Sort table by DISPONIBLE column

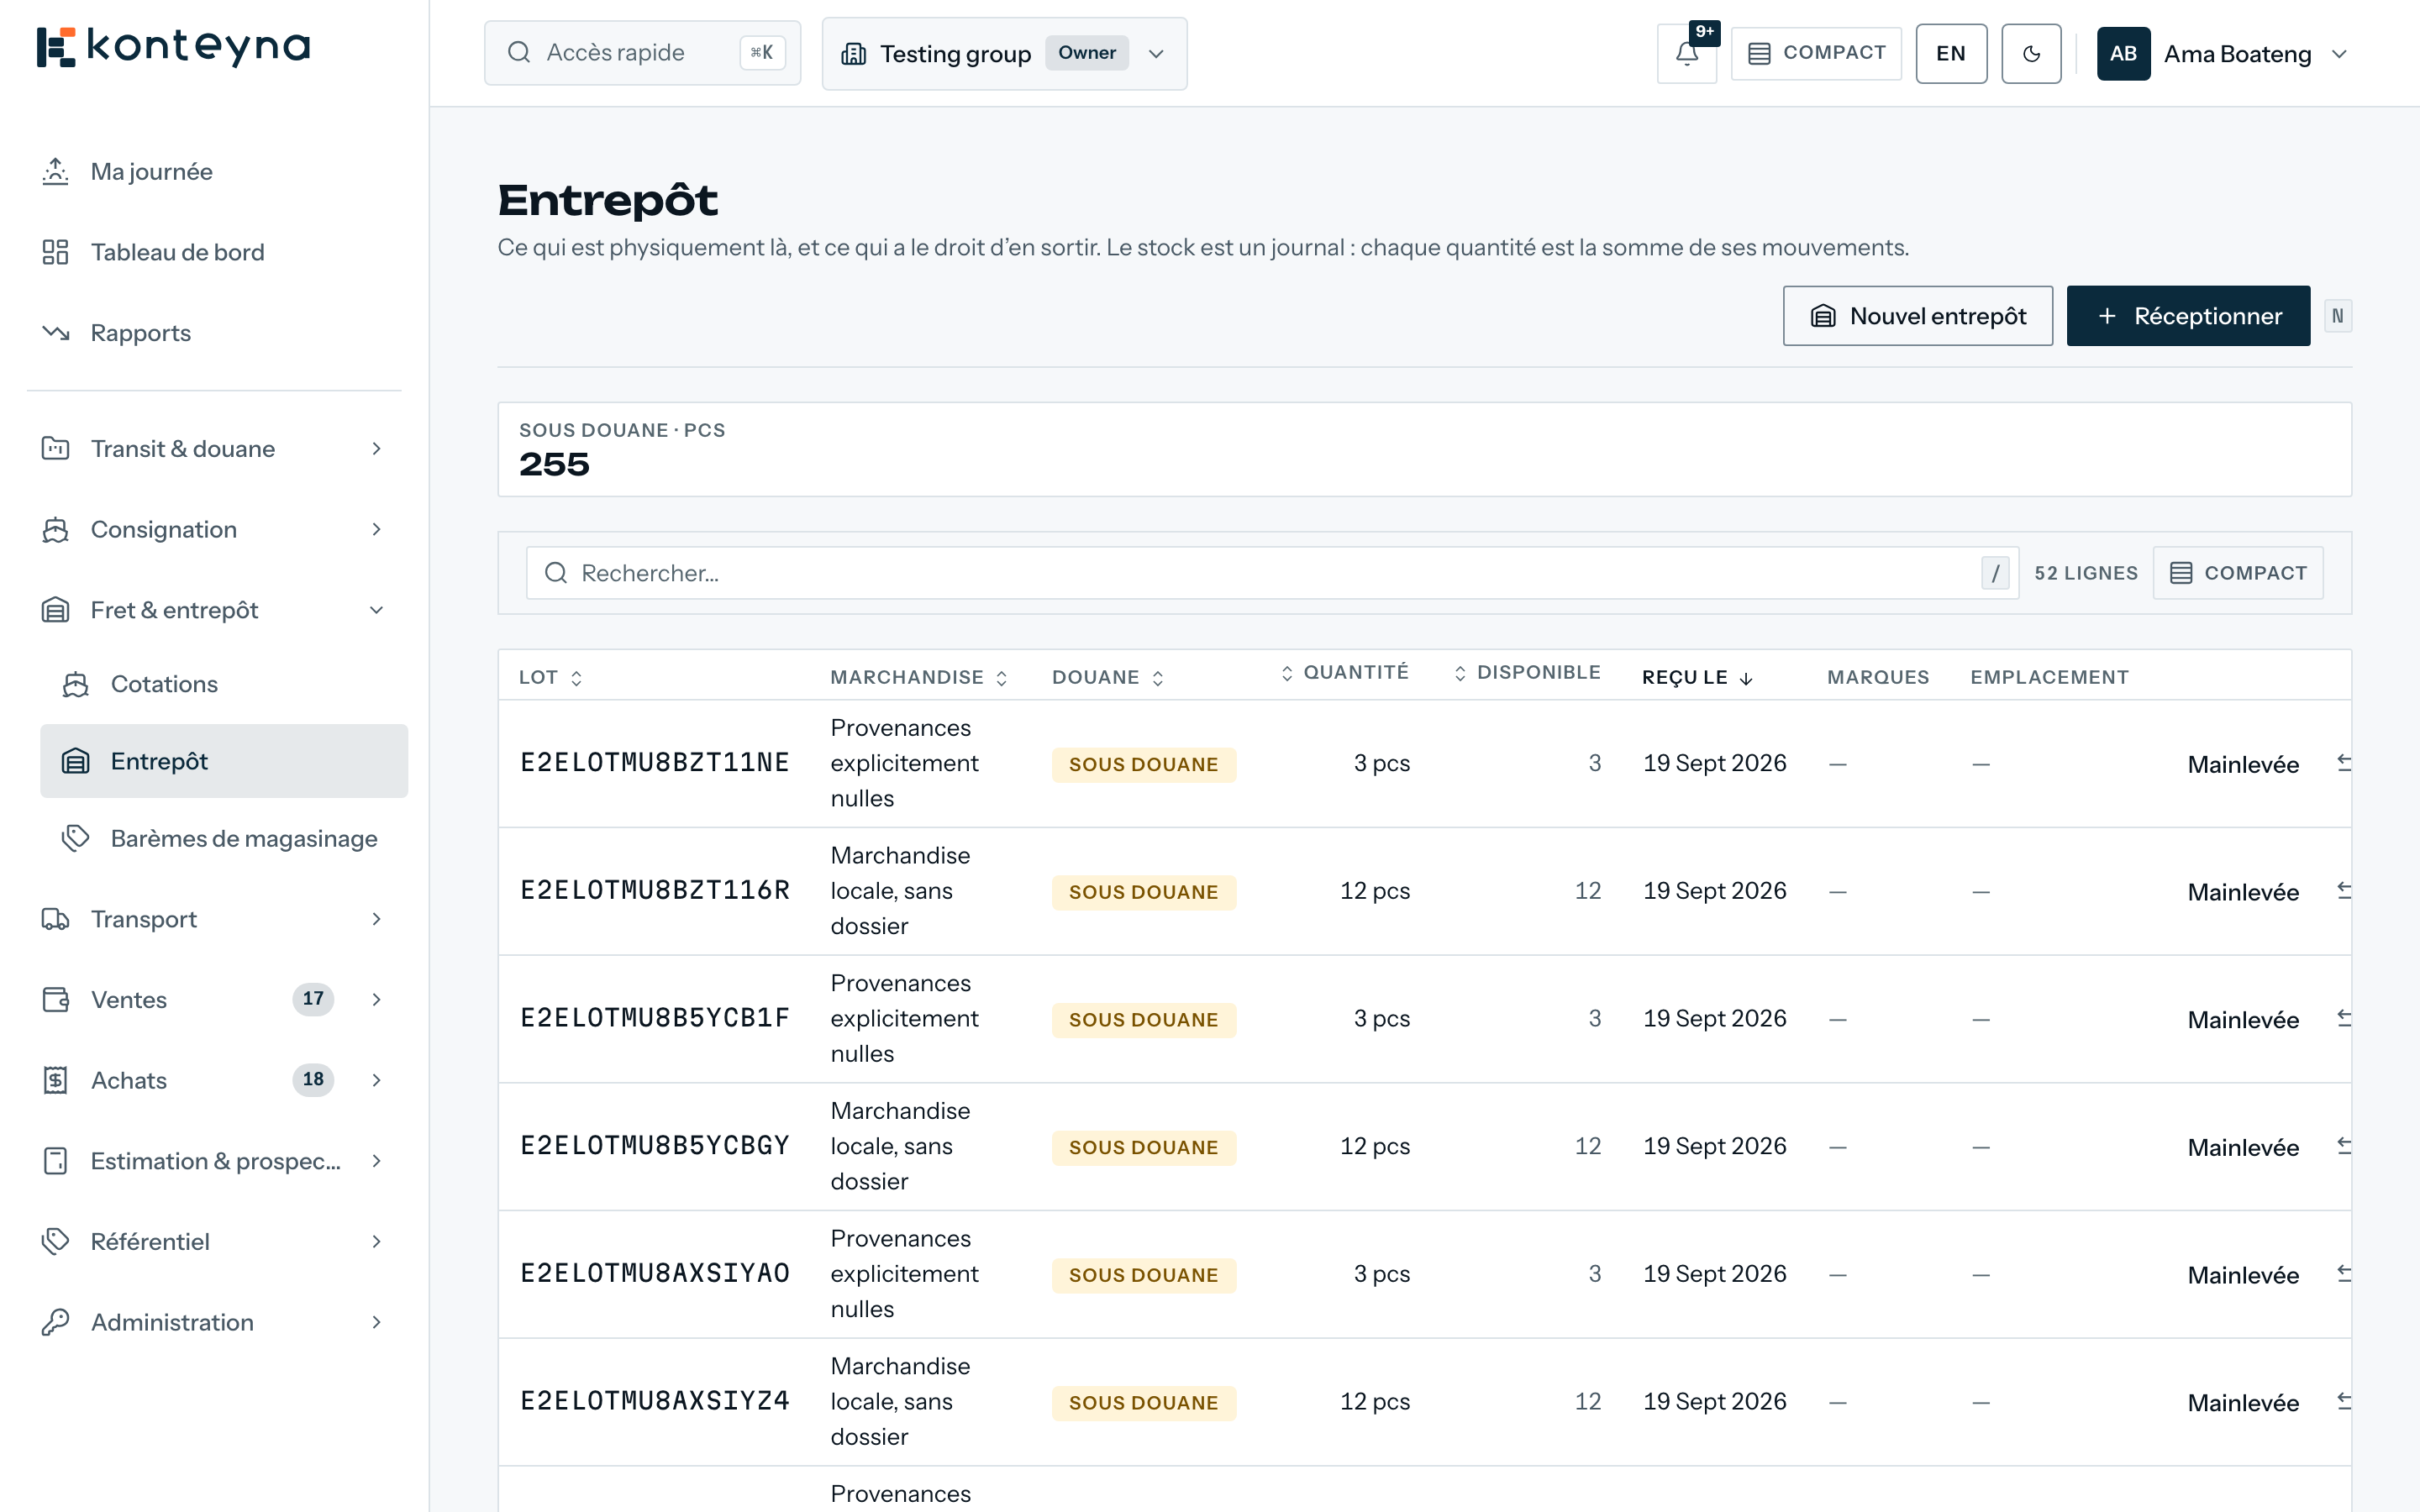pos(1527,673)
